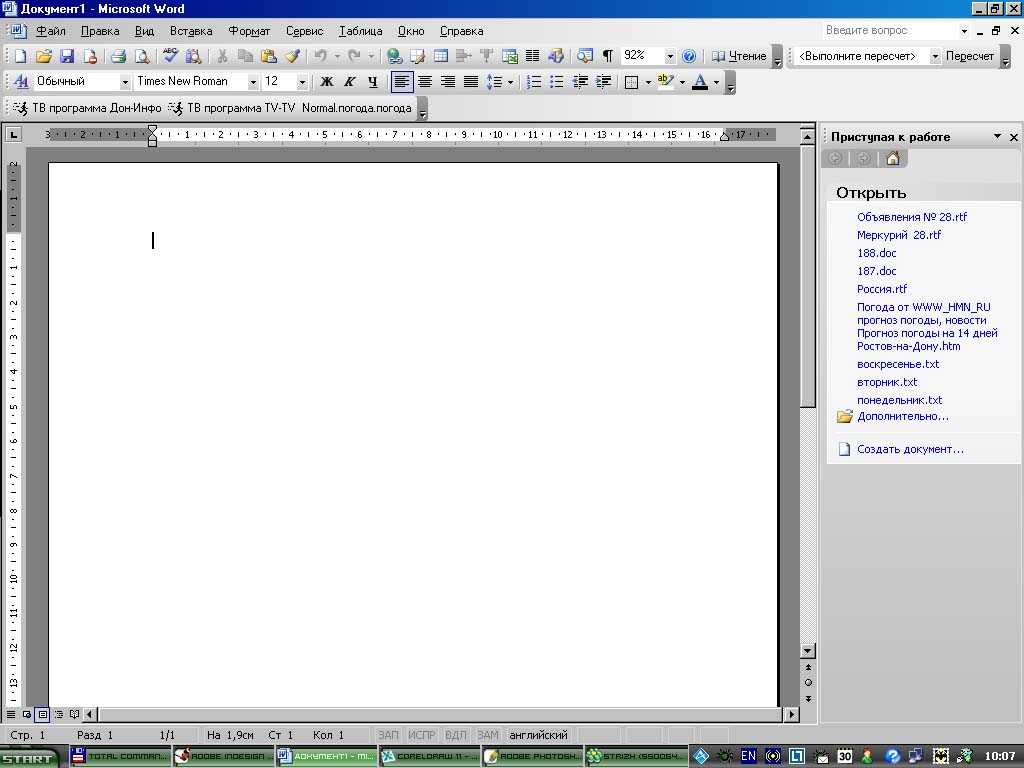Expand borders dropdown arrow
The image size is (1024, 768).
(648, 82)
